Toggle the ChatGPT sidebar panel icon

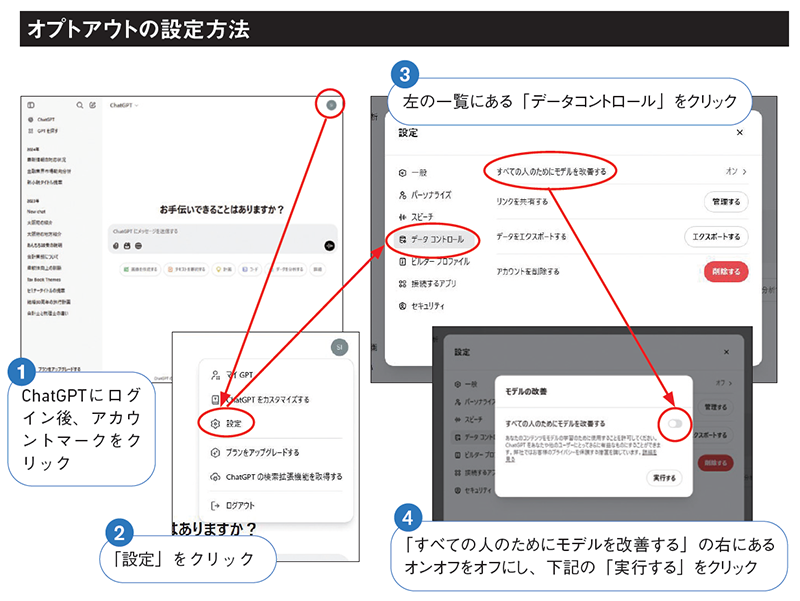click(x=31, y=105)
